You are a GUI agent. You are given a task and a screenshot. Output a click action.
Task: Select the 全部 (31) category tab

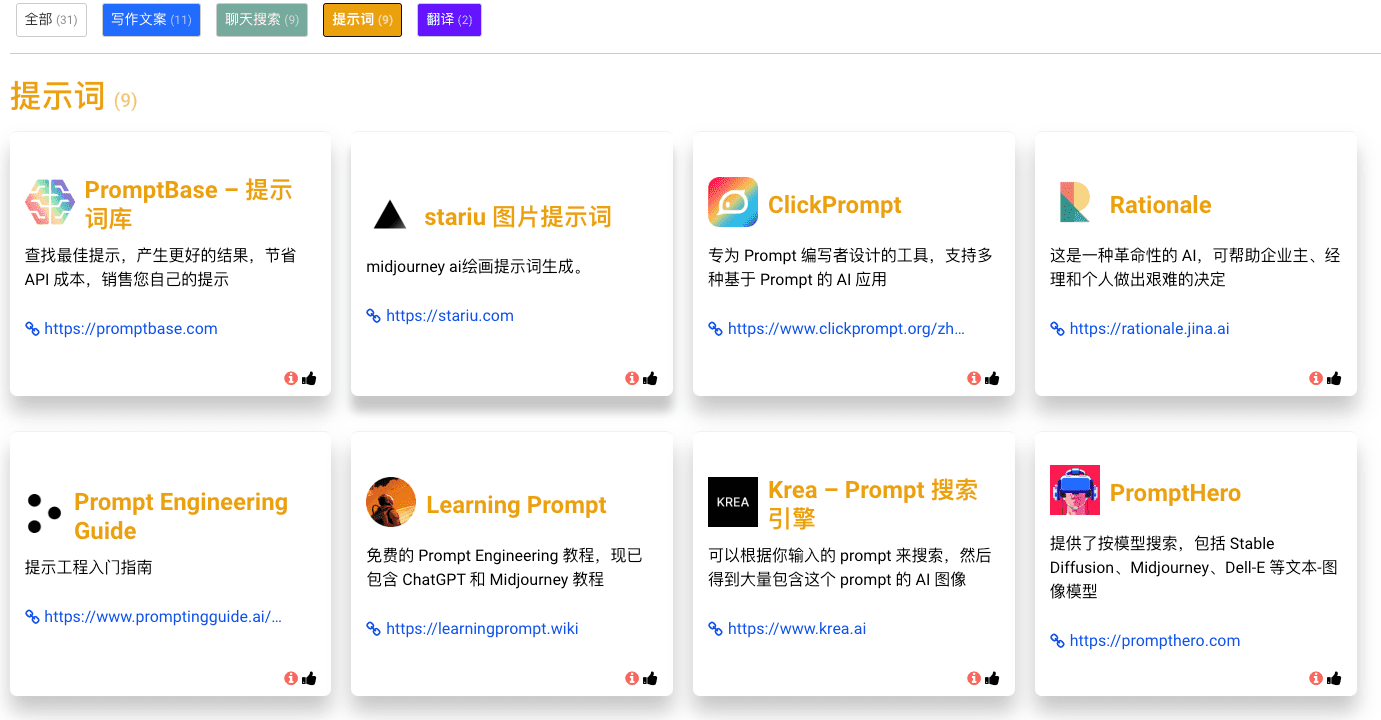[51, 20]
